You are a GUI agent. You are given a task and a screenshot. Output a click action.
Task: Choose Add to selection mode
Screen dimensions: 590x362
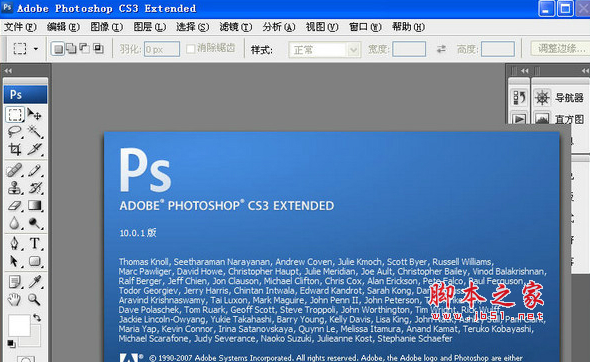(71, 49)
